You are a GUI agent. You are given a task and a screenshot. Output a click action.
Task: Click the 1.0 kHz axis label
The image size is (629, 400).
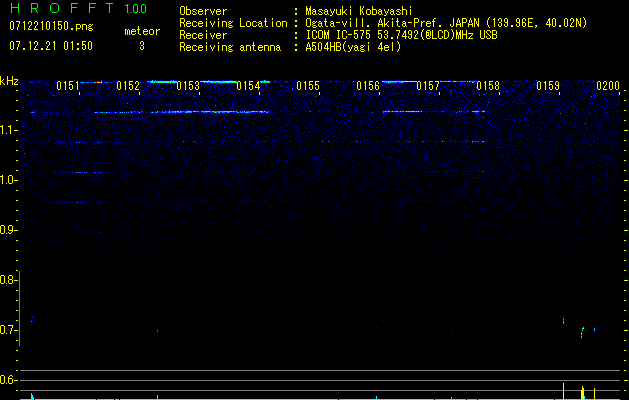(x=9, y=180)
